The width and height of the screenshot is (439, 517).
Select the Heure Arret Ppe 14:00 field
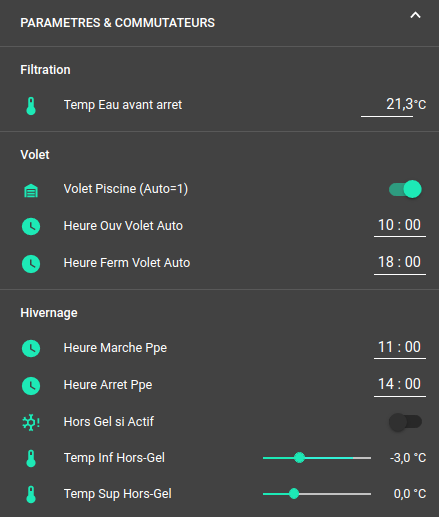point(400,385)
